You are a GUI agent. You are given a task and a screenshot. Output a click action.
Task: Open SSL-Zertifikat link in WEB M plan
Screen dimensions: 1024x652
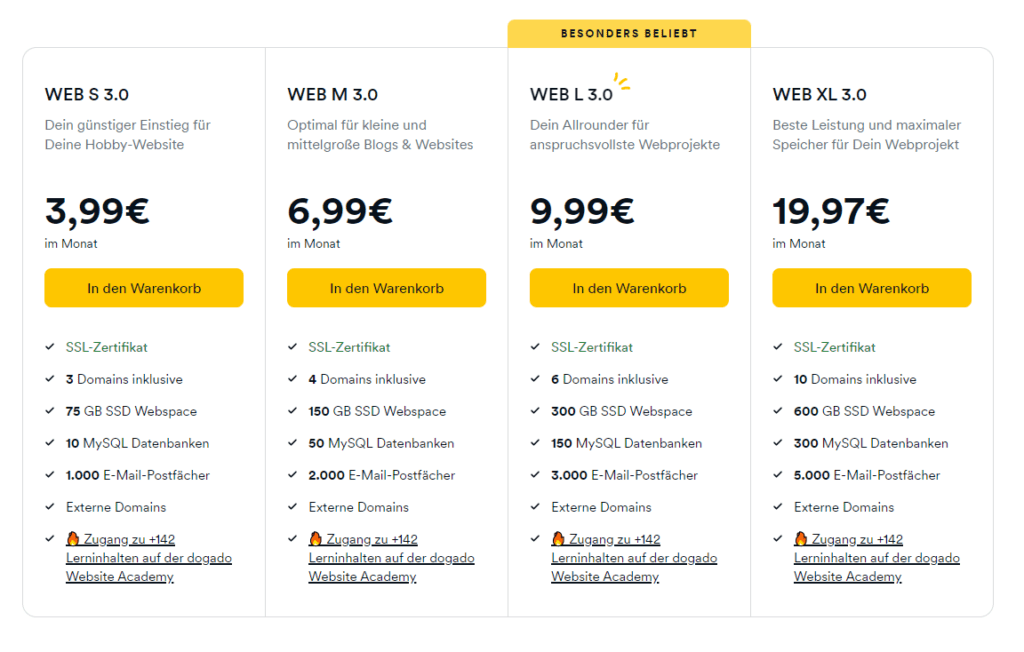(349, 348)
